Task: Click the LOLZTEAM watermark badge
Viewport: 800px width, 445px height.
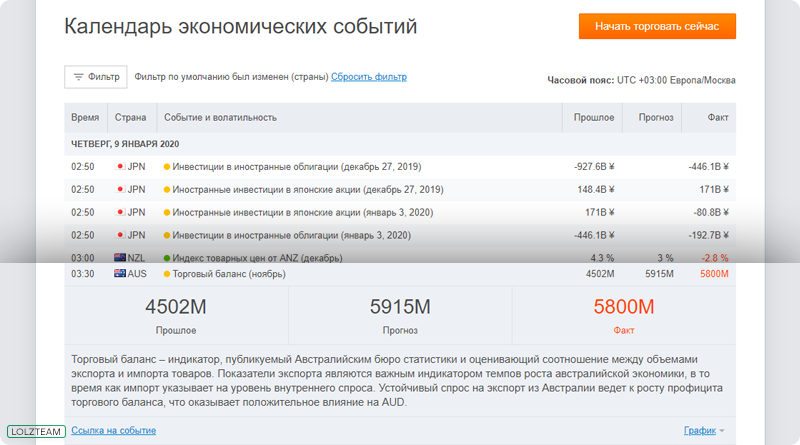Action: [36, 431]
